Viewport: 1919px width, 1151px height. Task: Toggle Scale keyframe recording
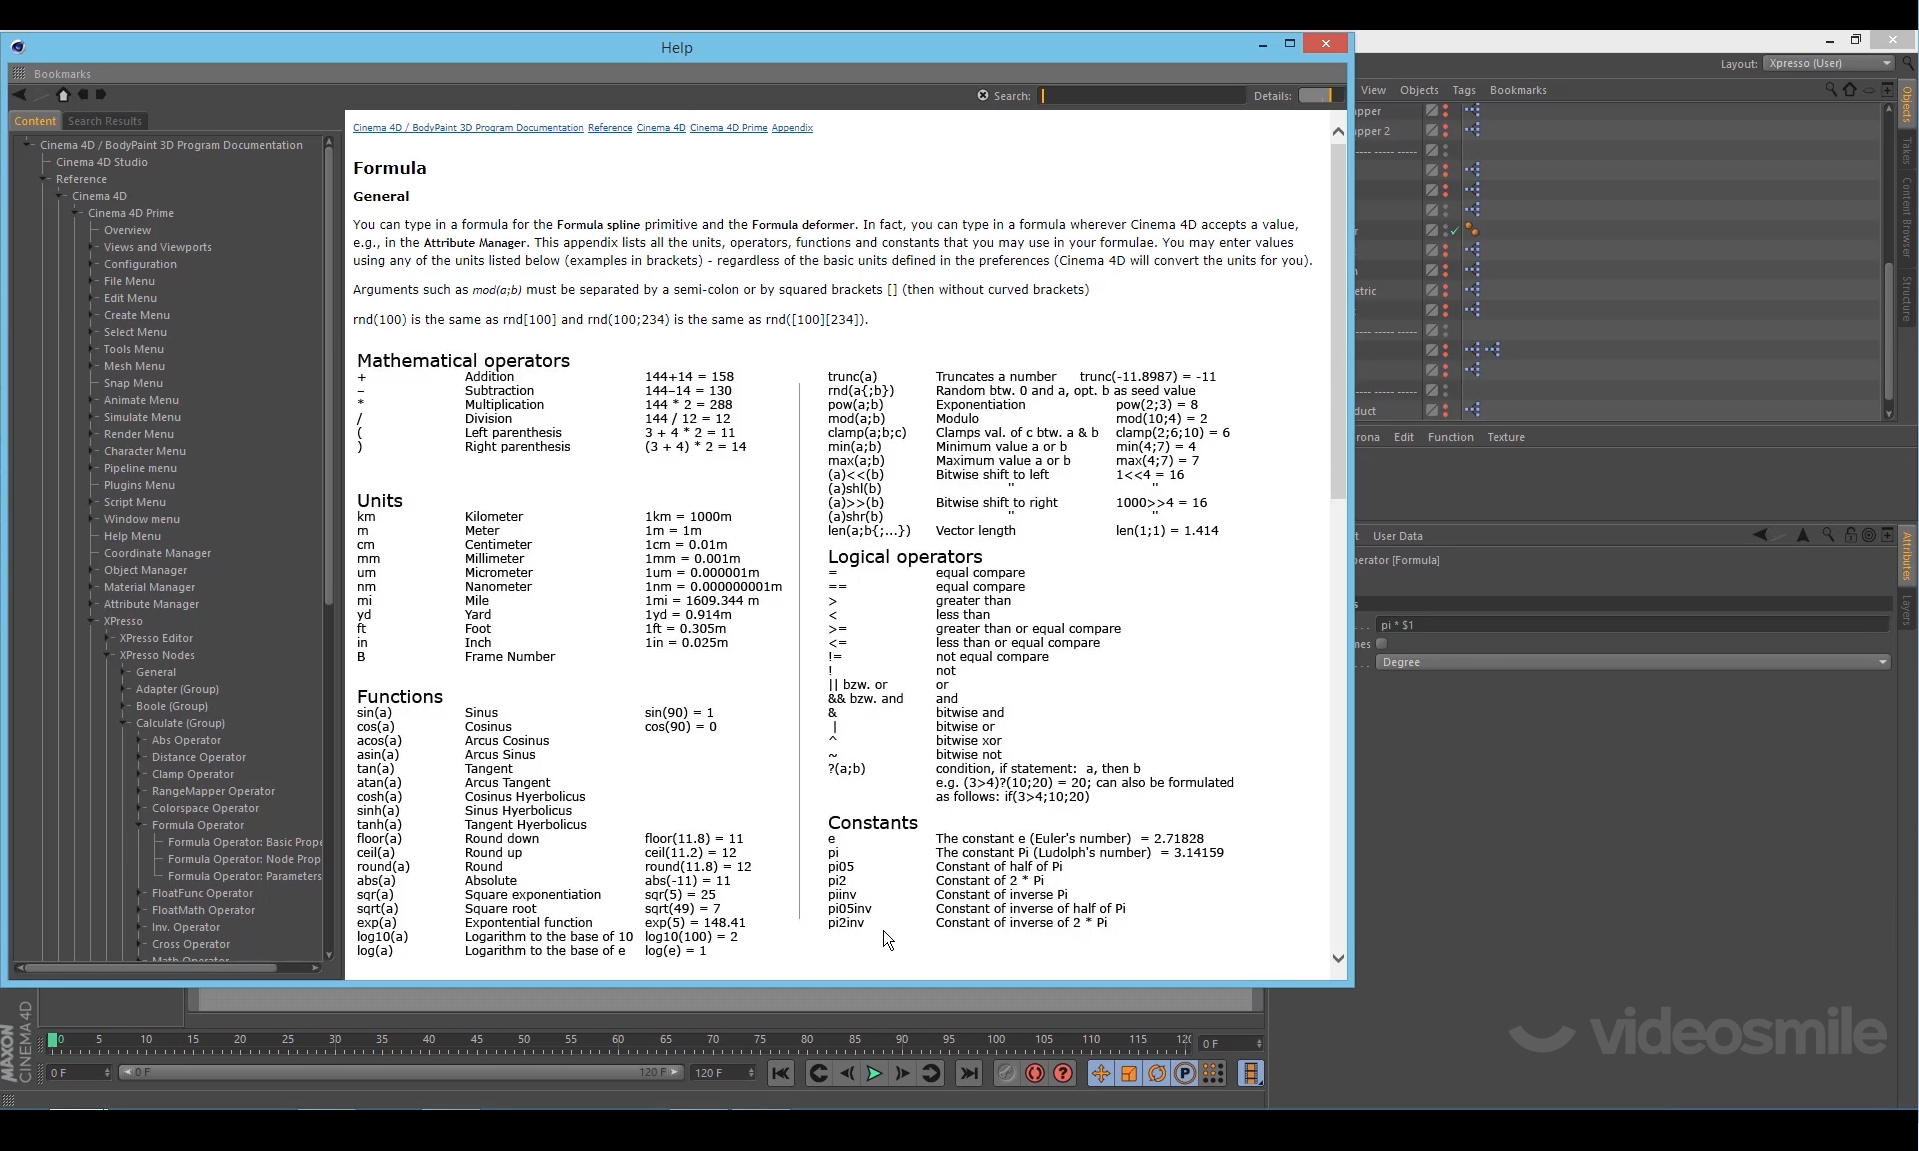[1129, 1073]
